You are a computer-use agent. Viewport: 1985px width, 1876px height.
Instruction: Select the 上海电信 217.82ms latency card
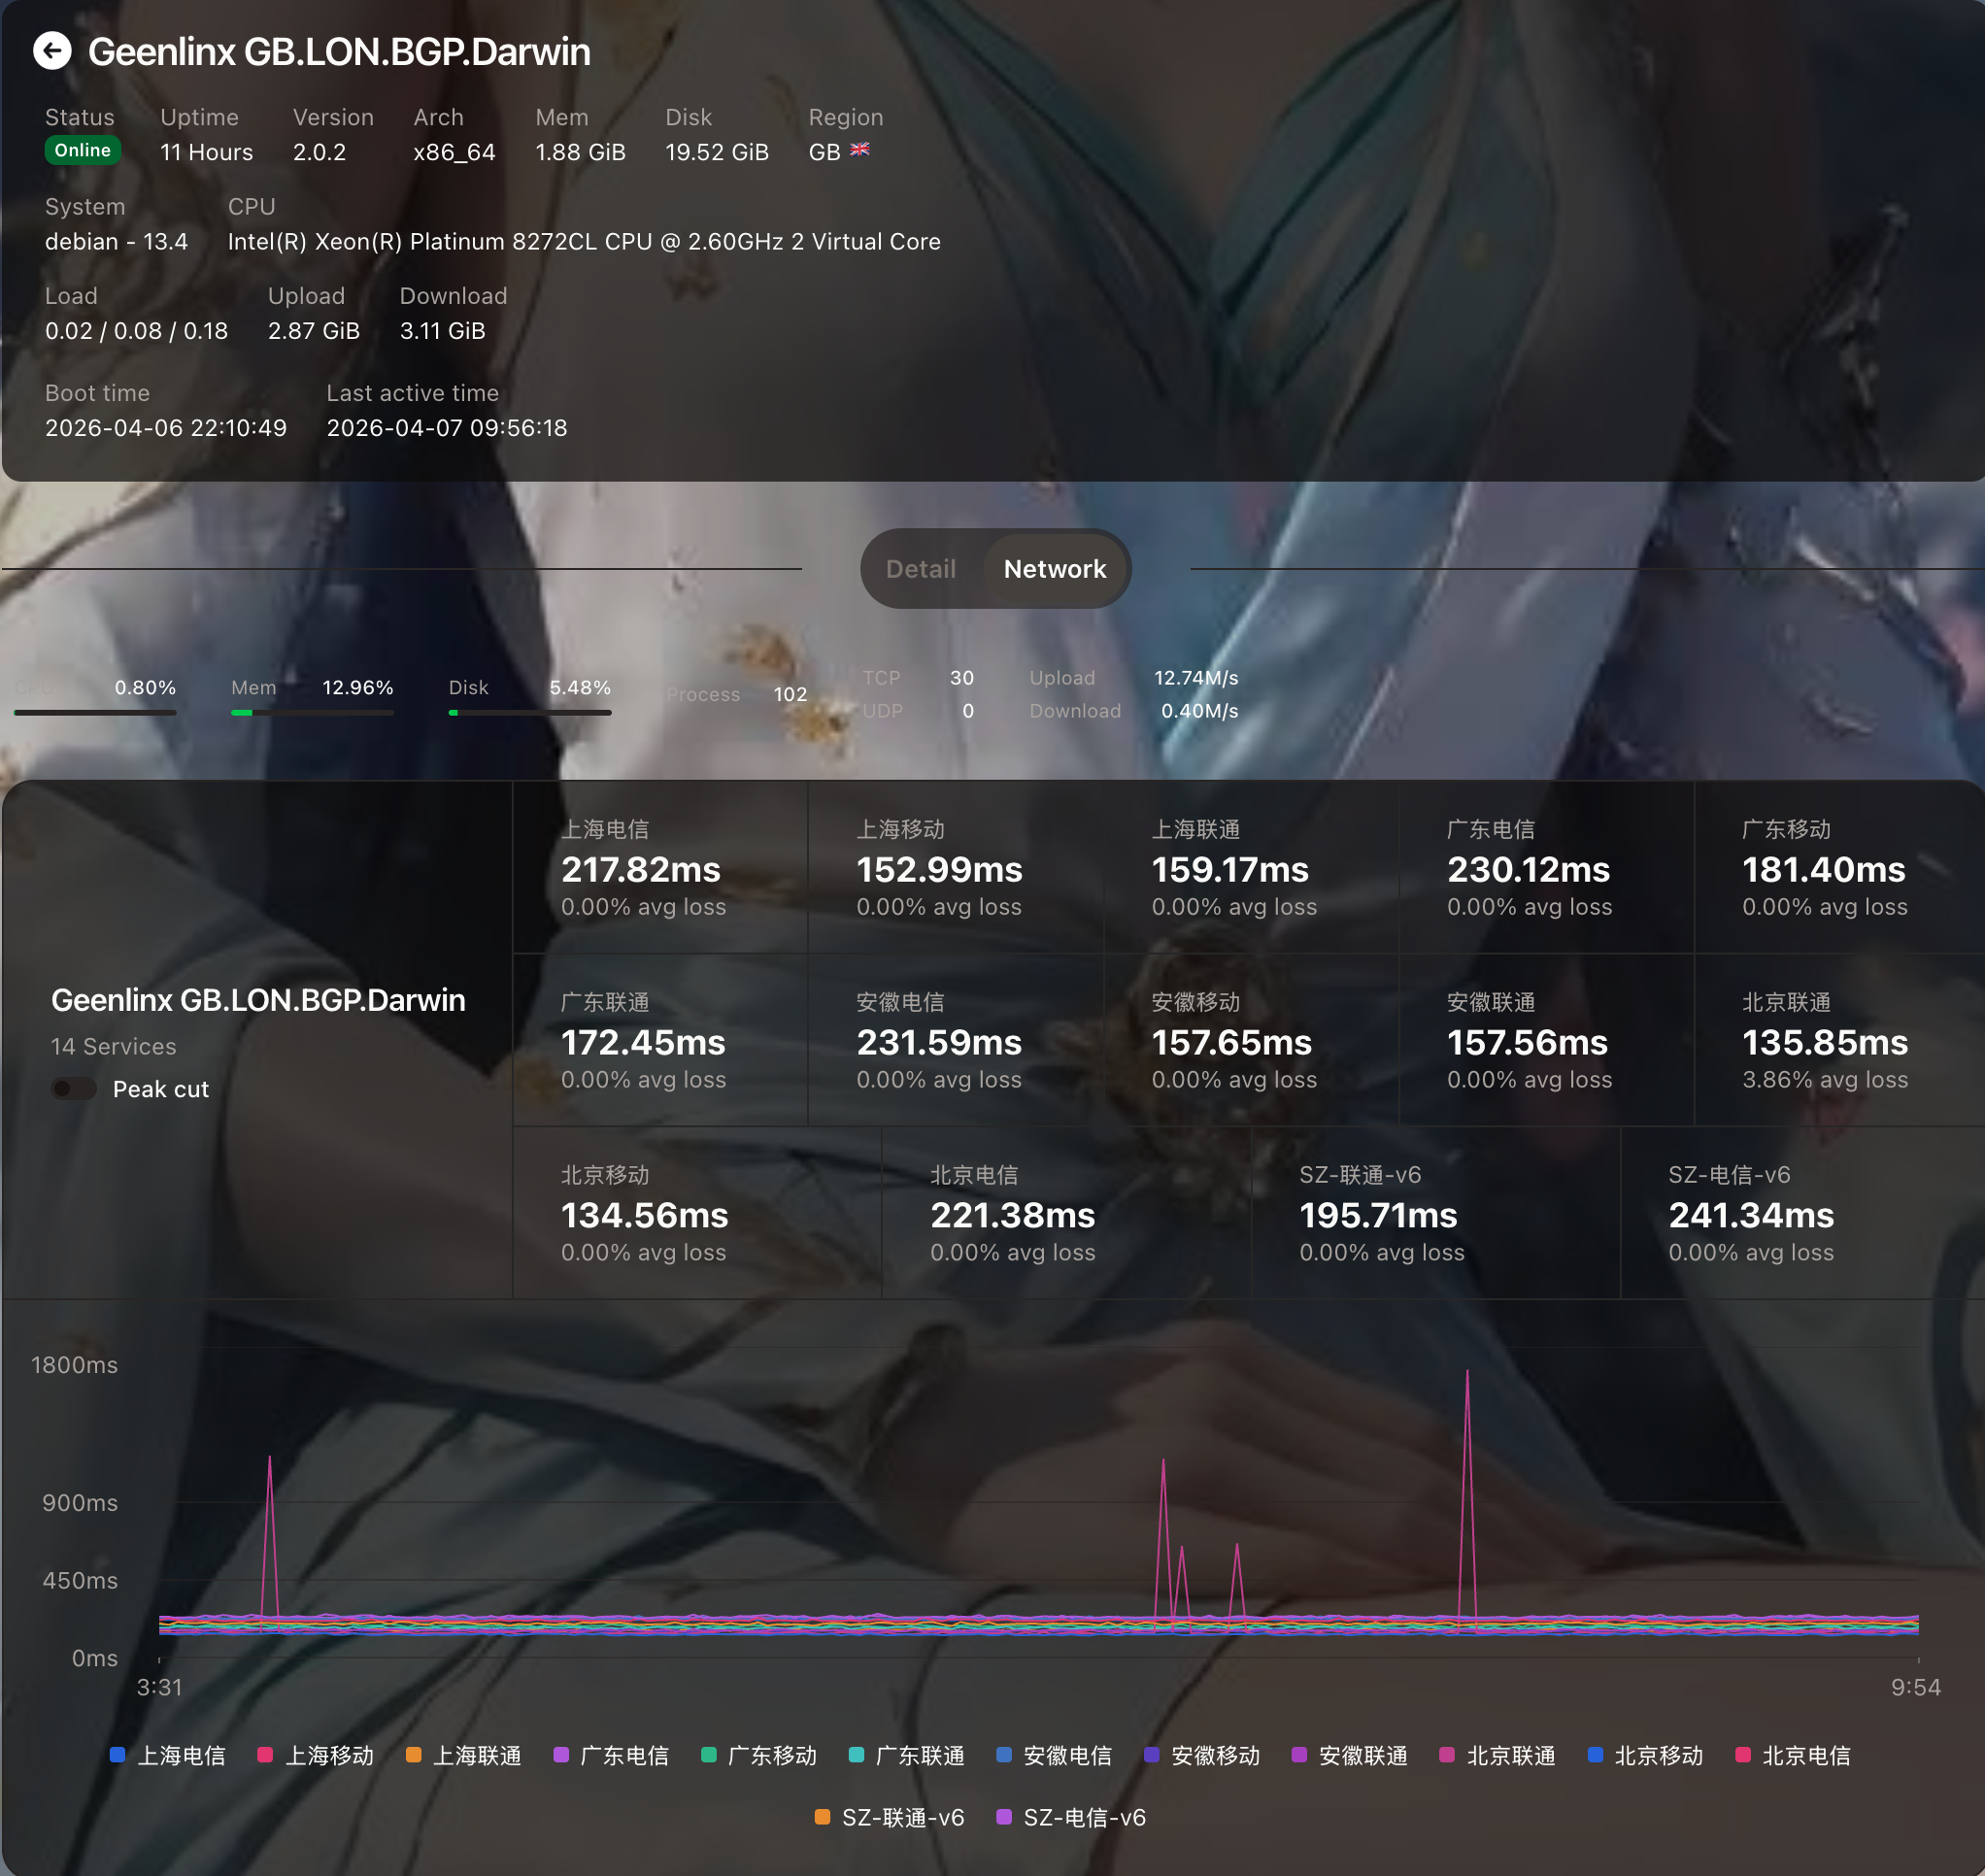[660, 868]
